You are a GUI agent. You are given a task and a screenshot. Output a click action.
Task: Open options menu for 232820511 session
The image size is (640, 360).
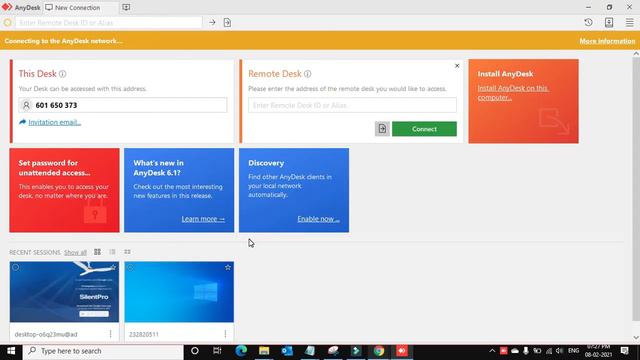click(225, 334)
